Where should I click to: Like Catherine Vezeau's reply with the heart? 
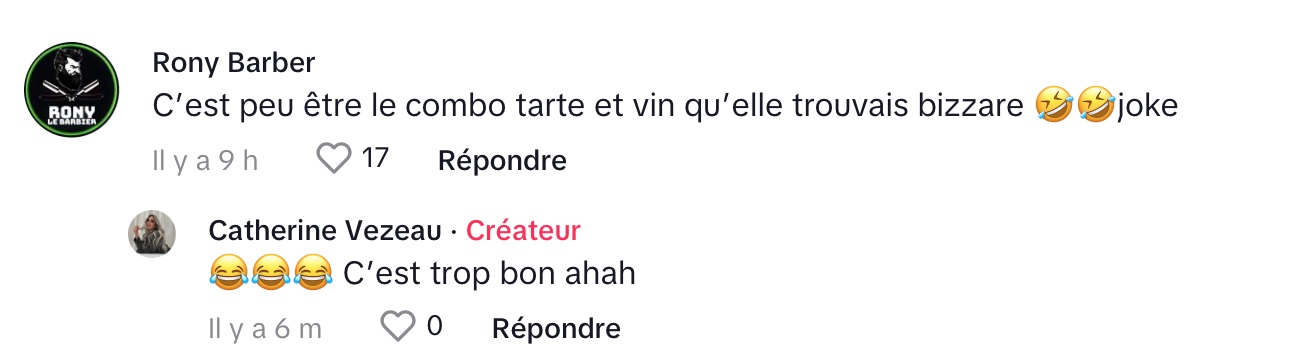coord(399,326)
